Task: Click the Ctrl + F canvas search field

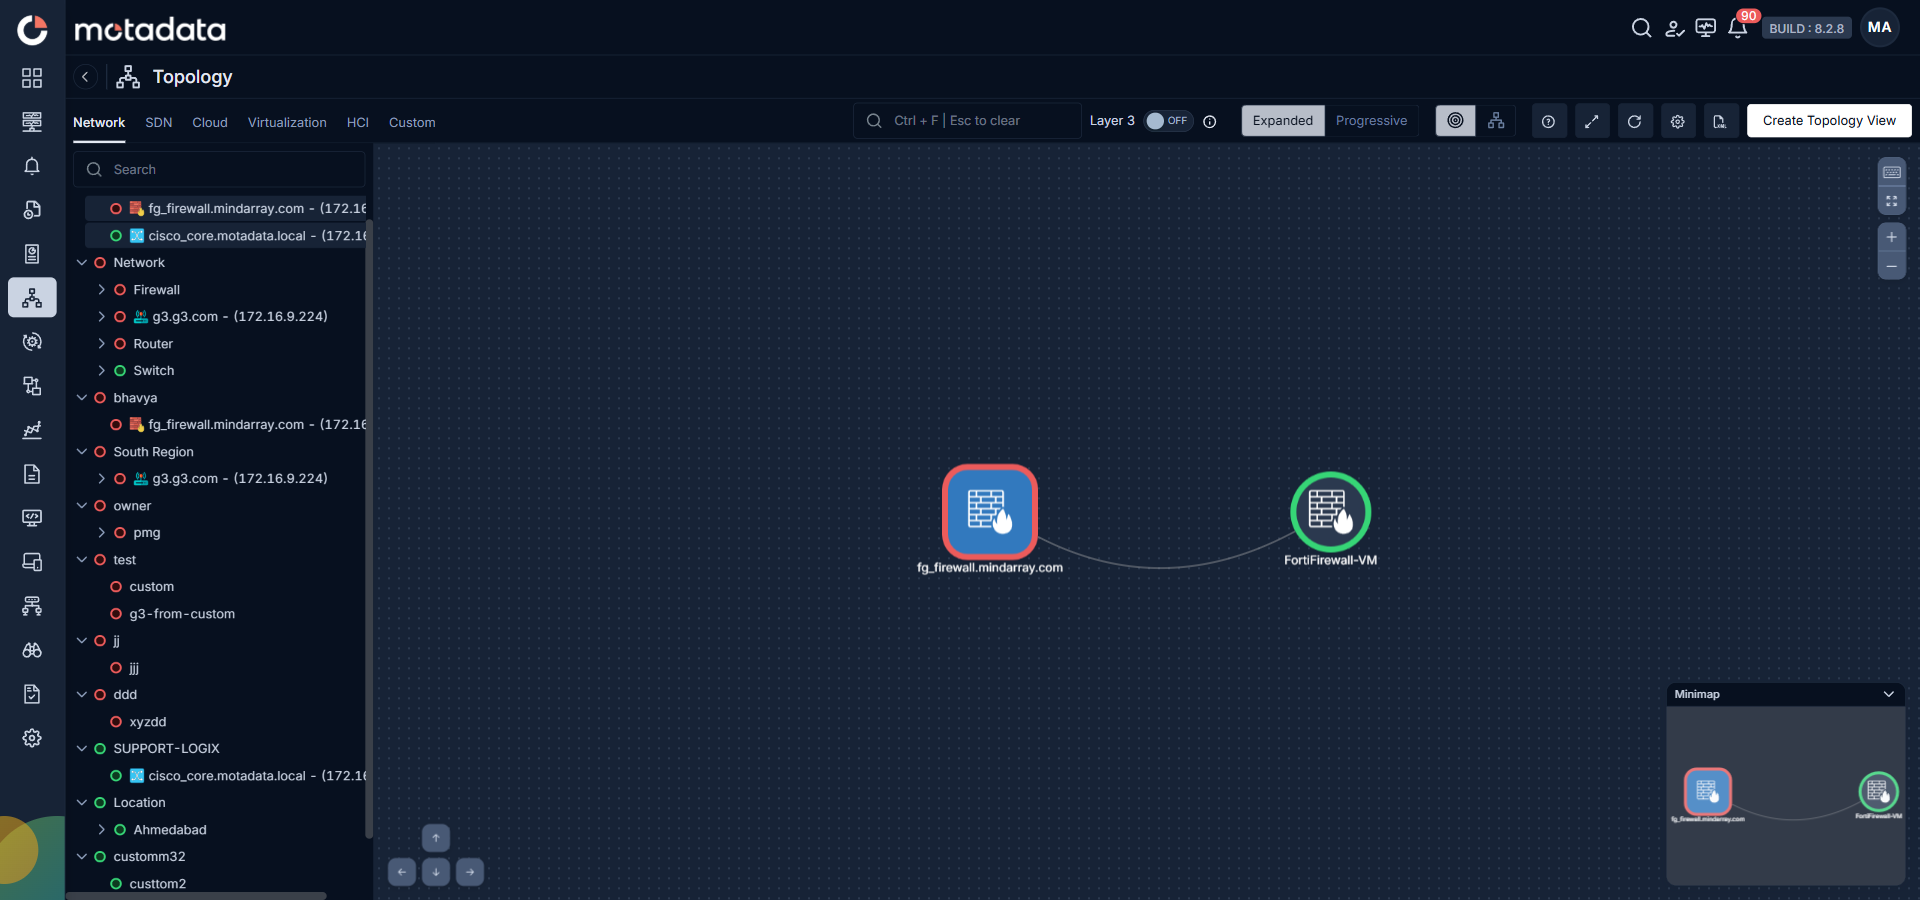Action: point(967,121)
